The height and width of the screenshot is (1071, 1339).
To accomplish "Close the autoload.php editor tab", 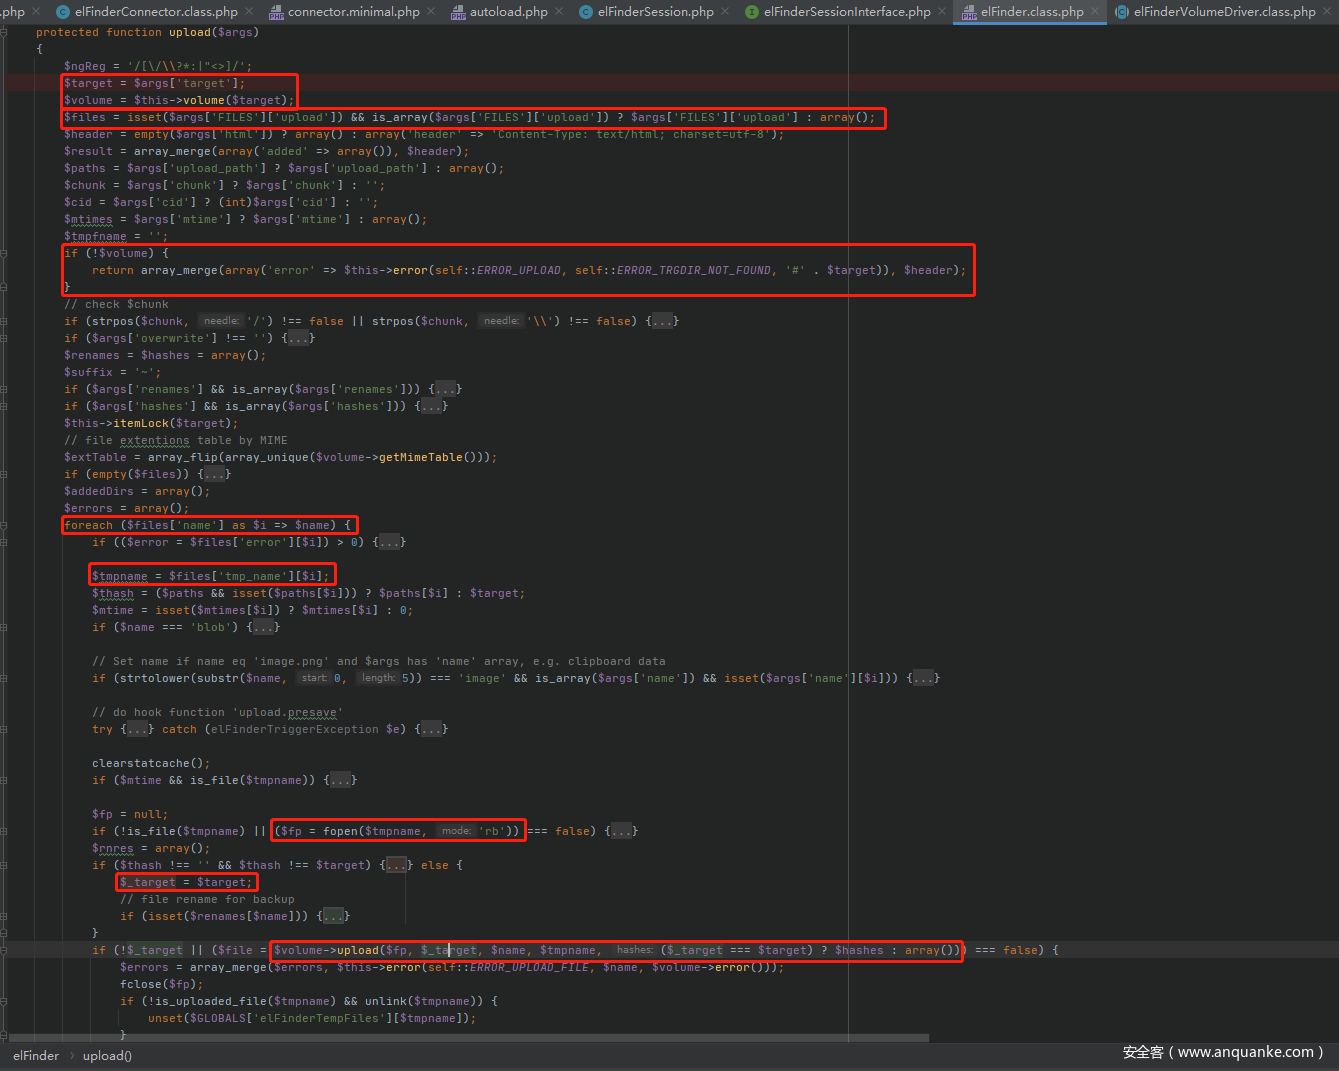I will pyautogui.click(x=559, y=12).
